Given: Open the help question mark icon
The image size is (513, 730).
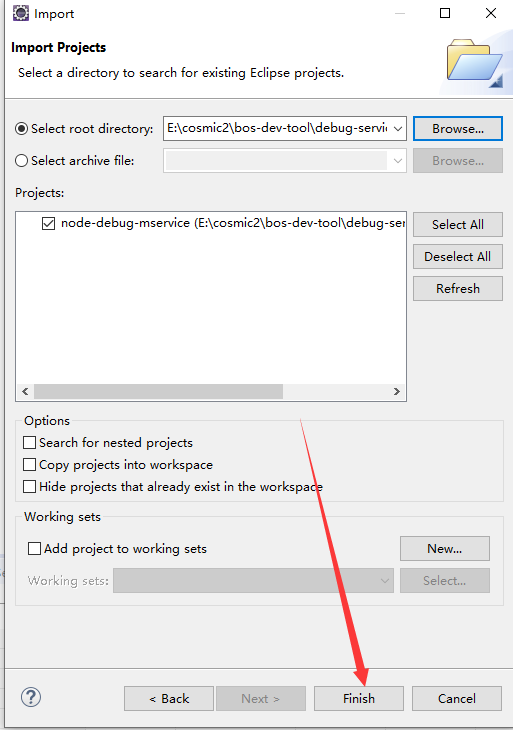Looking at the screenshot, I should point(31,697).
